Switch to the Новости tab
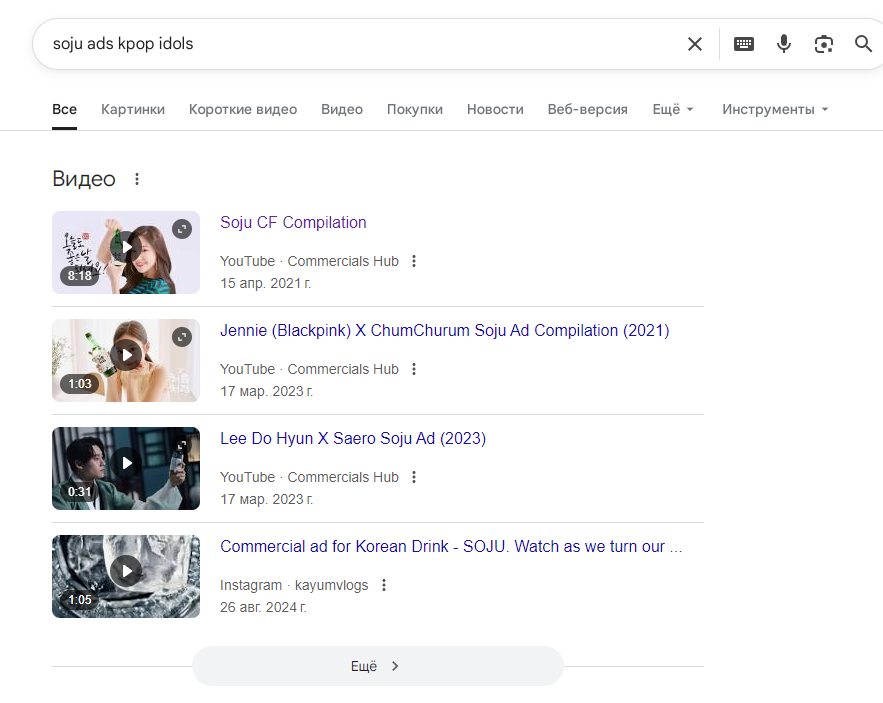This screenshot has height=703, width=883. click(x=495, y=109)
